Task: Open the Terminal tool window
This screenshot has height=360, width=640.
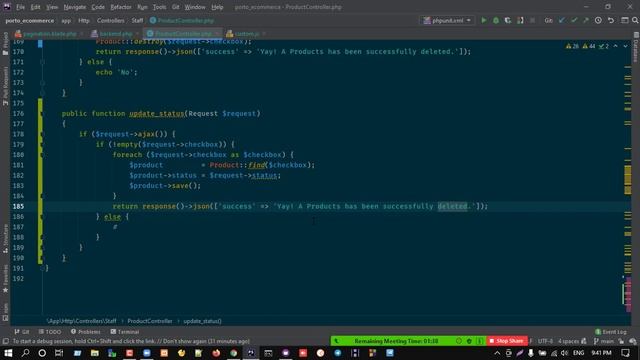Action: [125, 332]
